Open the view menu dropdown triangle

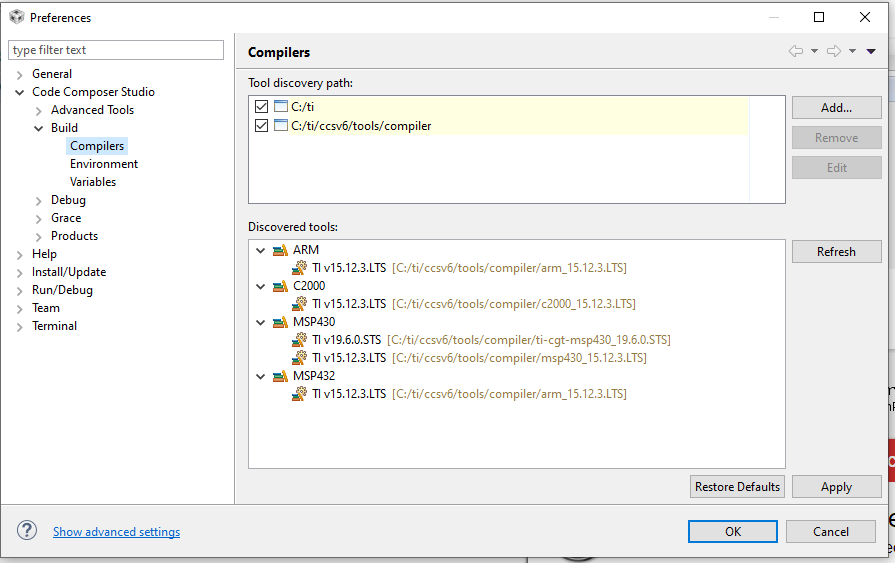[x=871, y=51]
